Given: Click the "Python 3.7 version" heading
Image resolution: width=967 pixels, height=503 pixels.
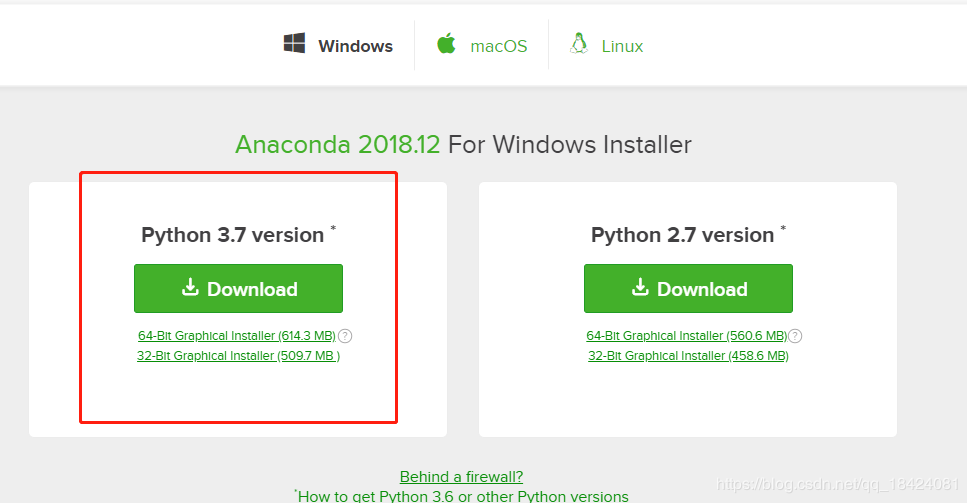Looking at the screenshot, I should pos(232,235).
